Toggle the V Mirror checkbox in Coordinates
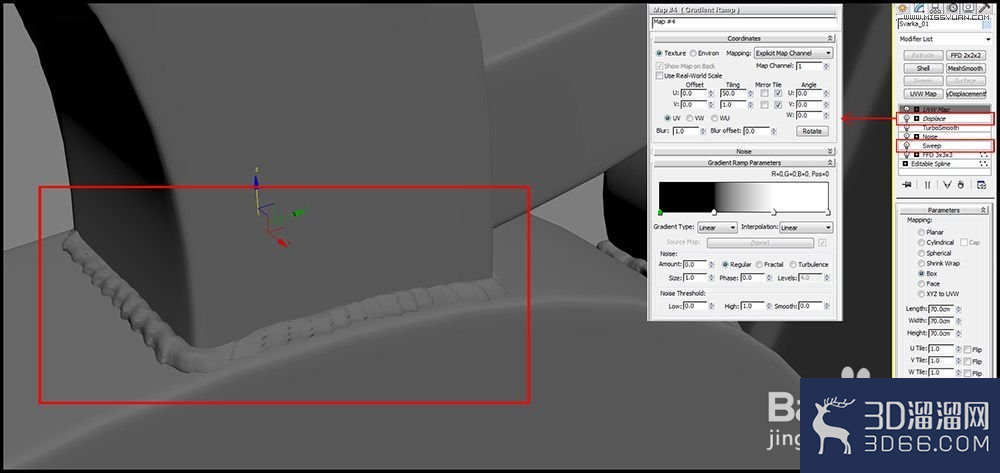 (764, 105)
